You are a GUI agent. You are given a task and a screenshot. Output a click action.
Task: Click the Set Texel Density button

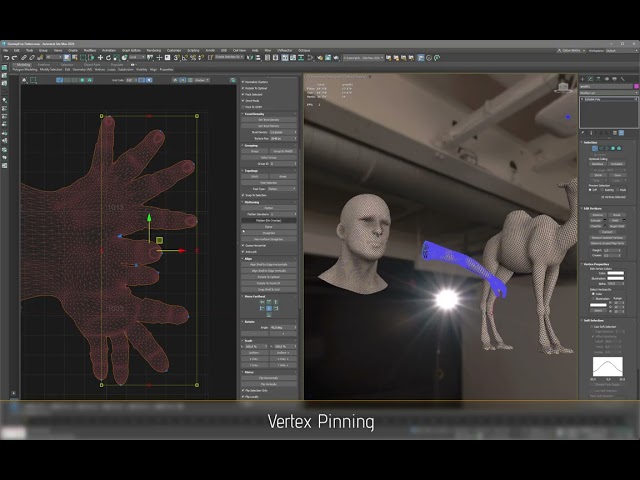[x=269, y=120]
